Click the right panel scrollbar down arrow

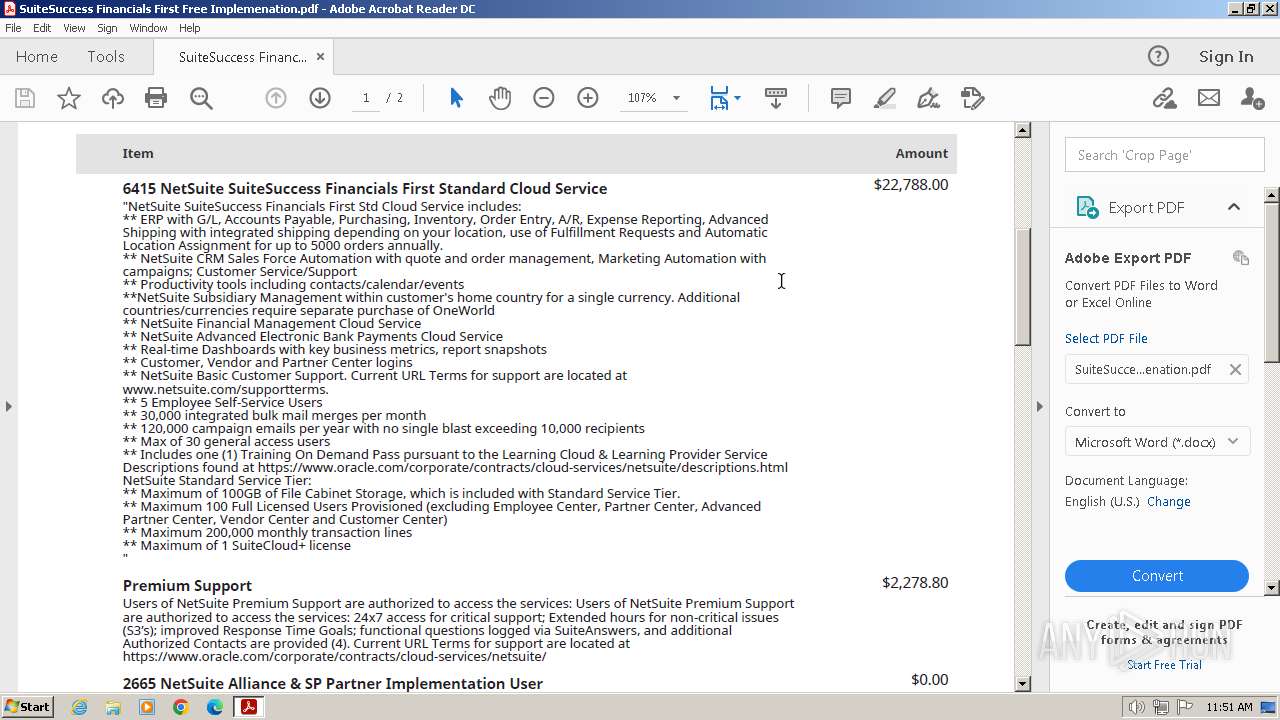(1272, 588)
